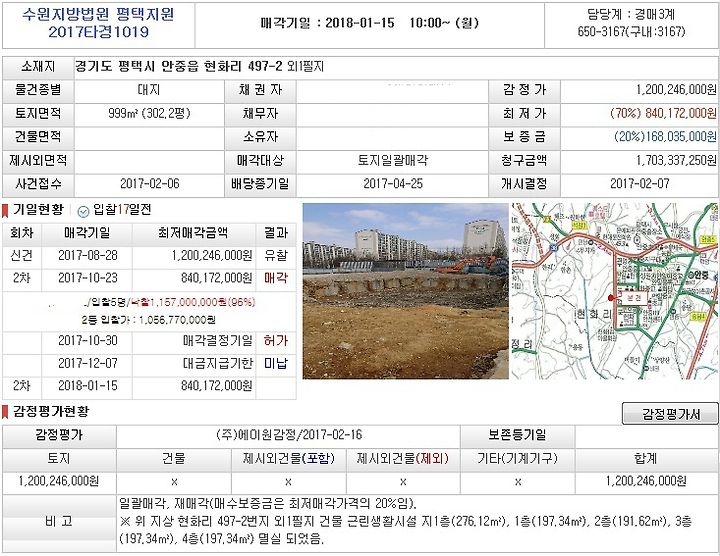Select winning bid 1,157,000,000원 (96%)
Viewport: 720px width, 556px height.
(193, 302)
